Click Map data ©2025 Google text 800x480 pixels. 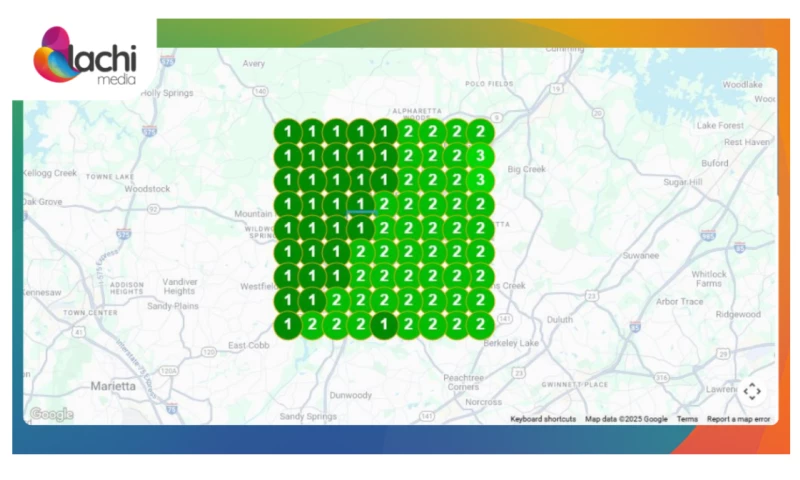tap(626, 419)
